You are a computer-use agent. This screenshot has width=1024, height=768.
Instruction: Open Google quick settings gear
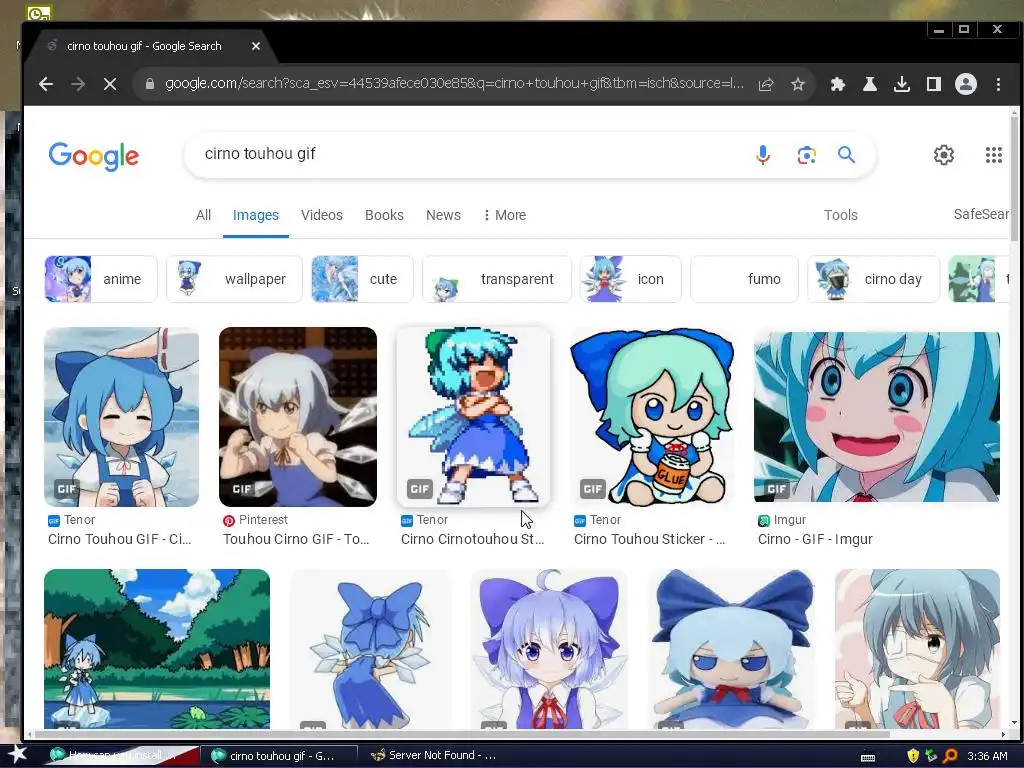pyautogui.click(x=944, y=155)
